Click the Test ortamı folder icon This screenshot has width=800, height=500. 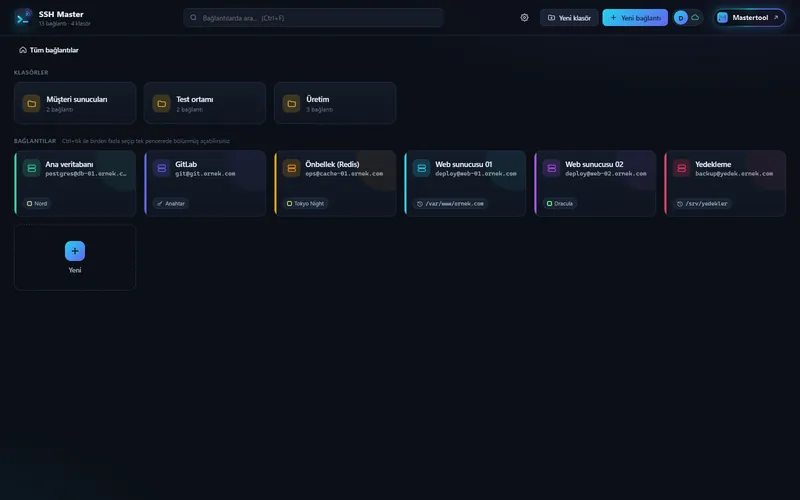(x=161, y=104)
